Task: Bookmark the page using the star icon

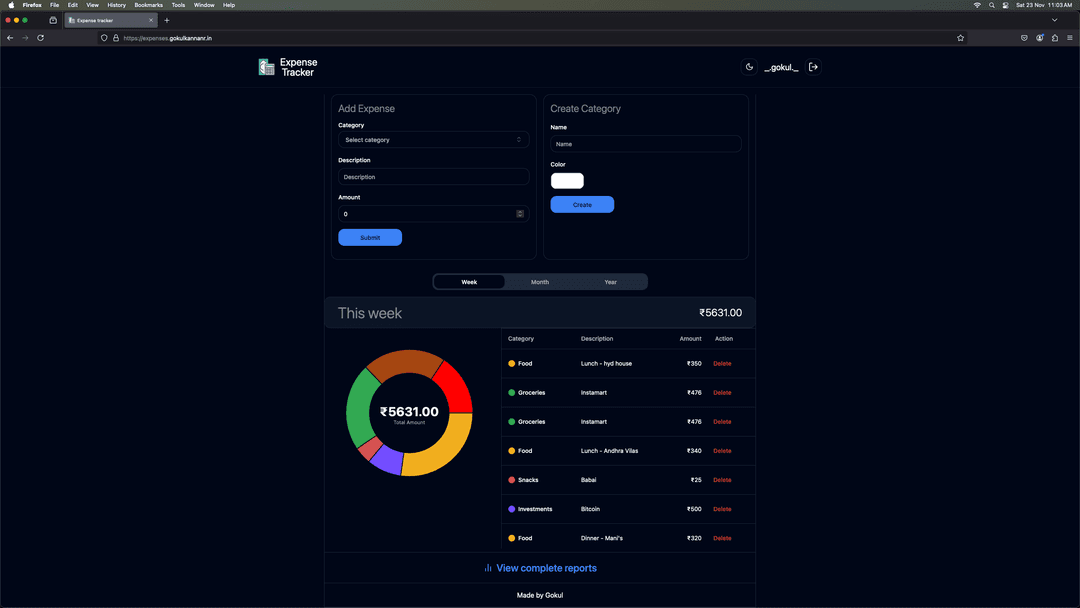Action: coord(960,37)
